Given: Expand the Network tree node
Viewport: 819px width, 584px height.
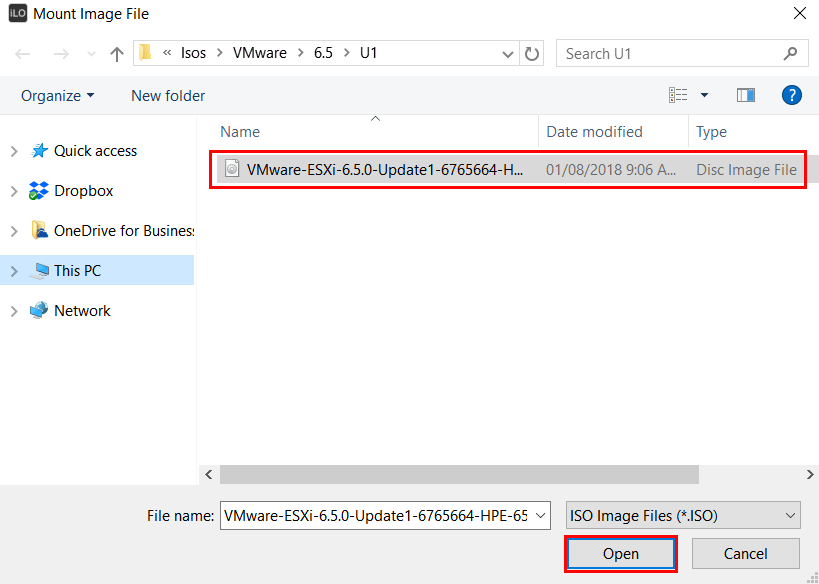Looking at the screenshot, I should (x=14, y=311).
